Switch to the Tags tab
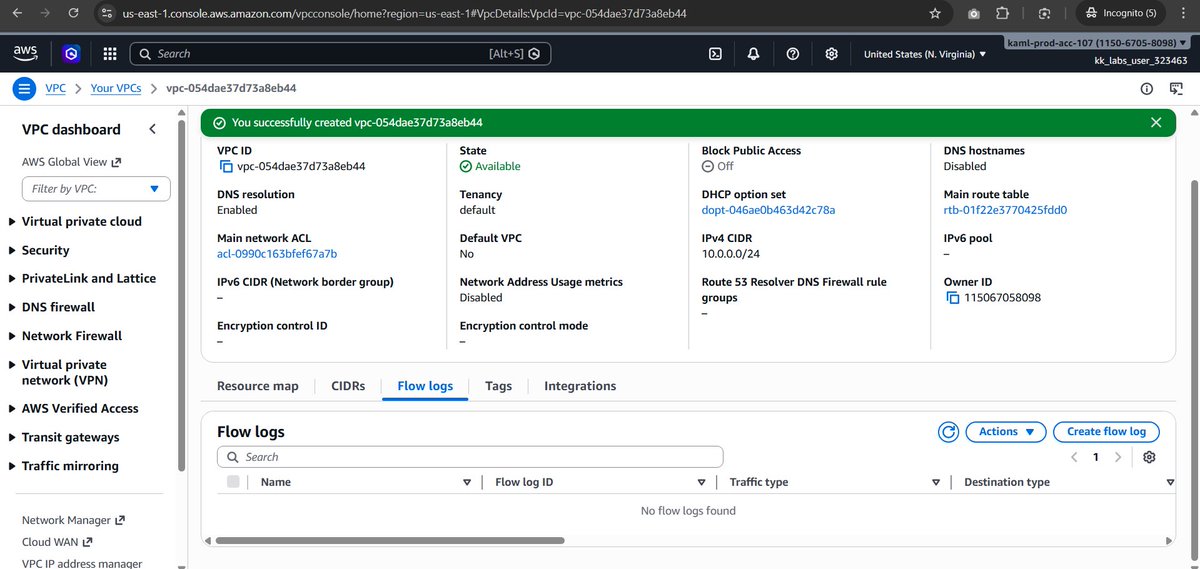Image resolution: width=1200 pixels, height=569 pixels. click(x=498, y=386)
